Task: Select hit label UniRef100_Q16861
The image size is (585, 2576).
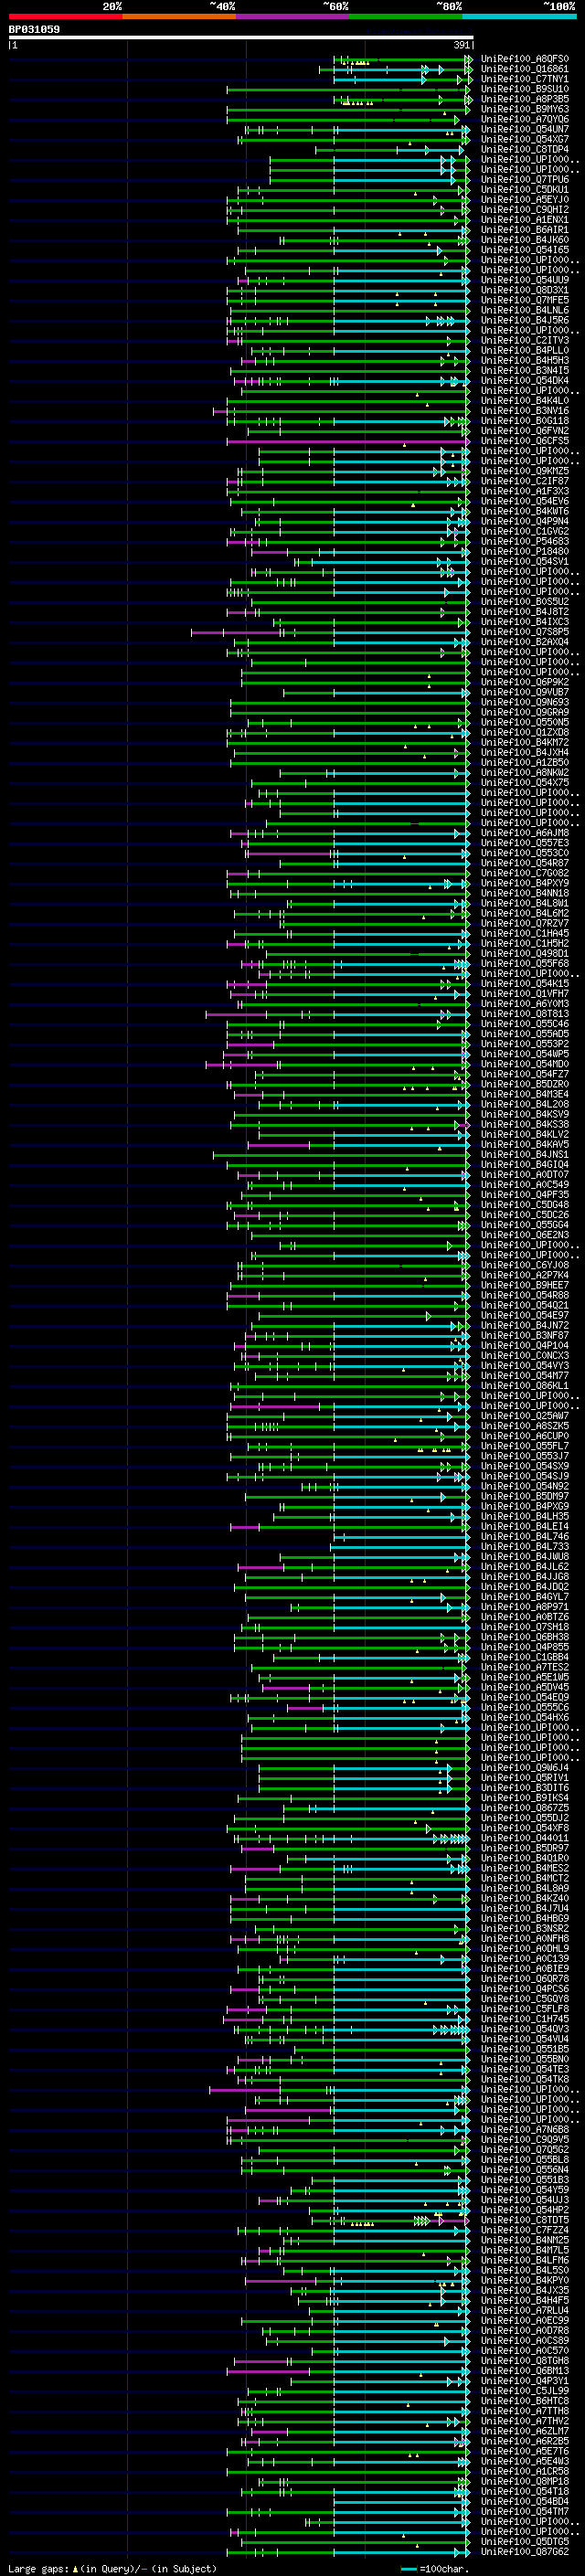Action: tap(525, 69)
